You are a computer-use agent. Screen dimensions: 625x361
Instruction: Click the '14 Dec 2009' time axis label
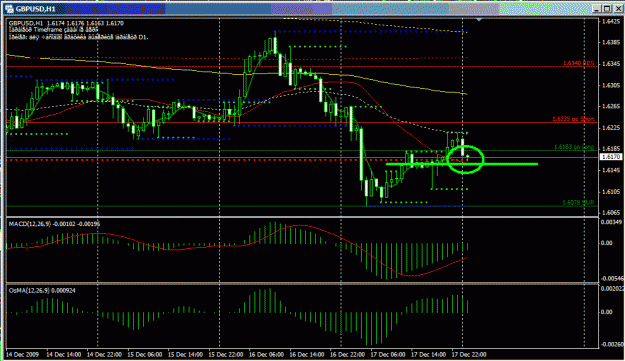pyautogui.click(x=21, y=355)
